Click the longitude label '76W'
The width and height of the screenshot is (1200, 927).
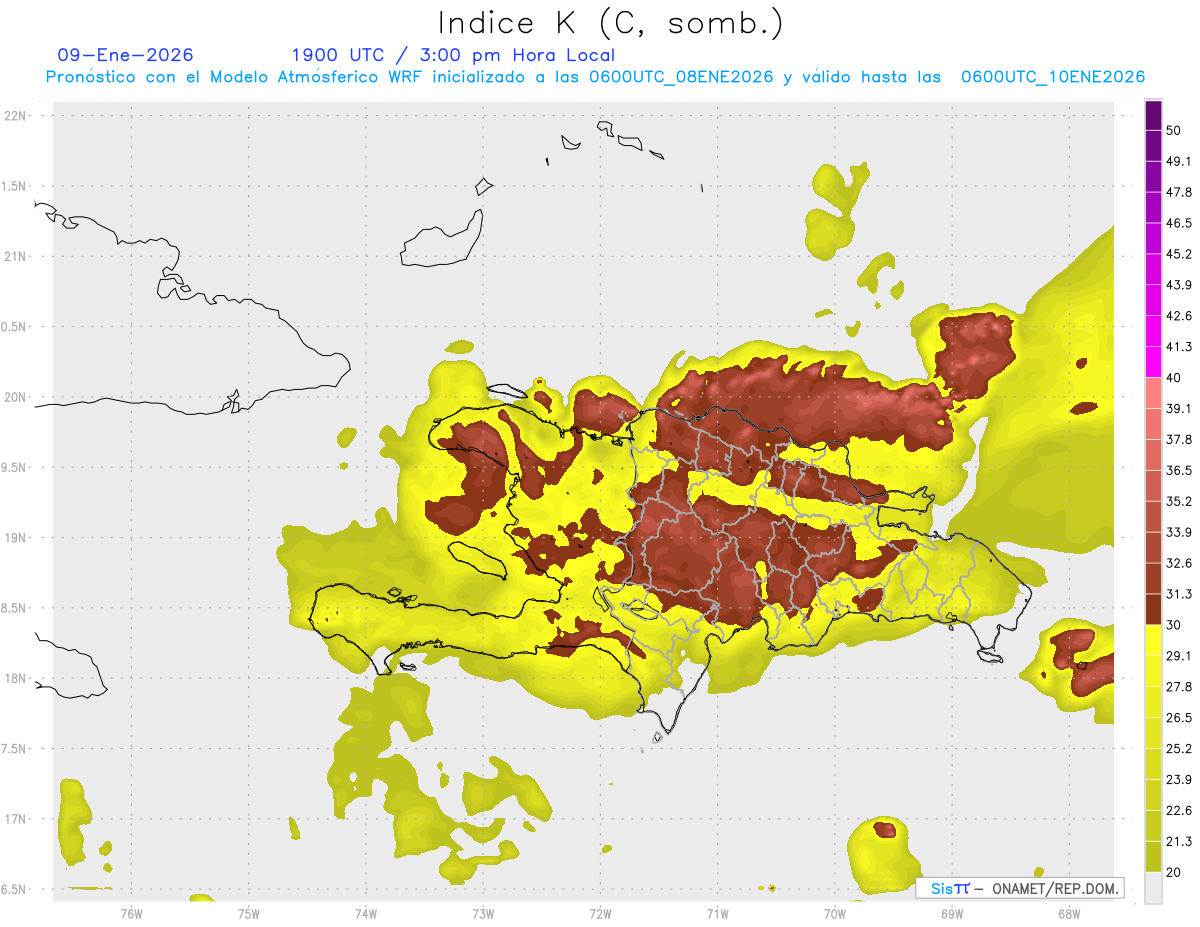coord(131,913)
